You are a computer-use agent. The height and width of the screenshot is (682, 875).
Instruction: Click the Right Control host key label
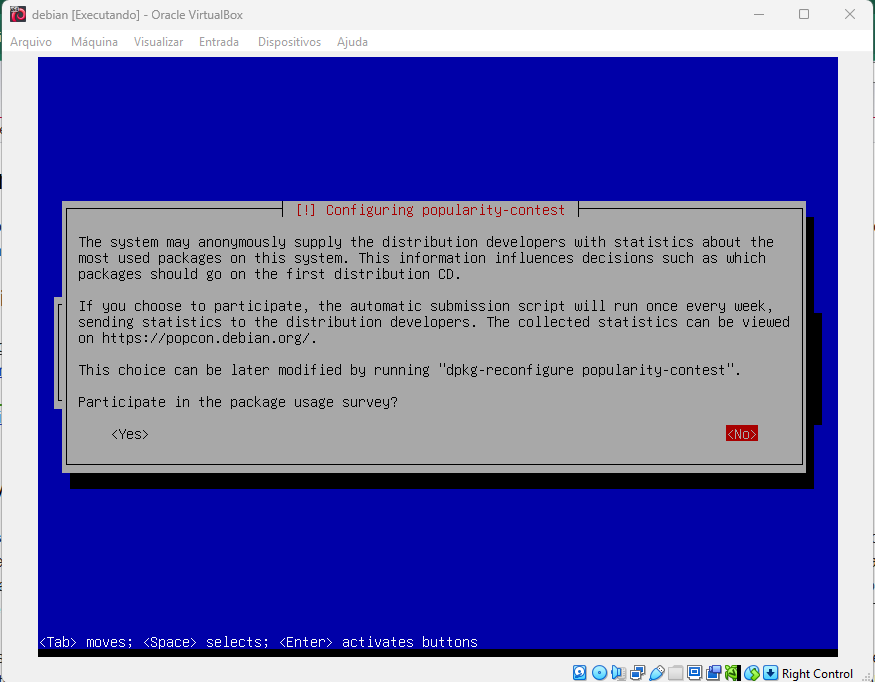pyautogui.click(x=817, y=674)
